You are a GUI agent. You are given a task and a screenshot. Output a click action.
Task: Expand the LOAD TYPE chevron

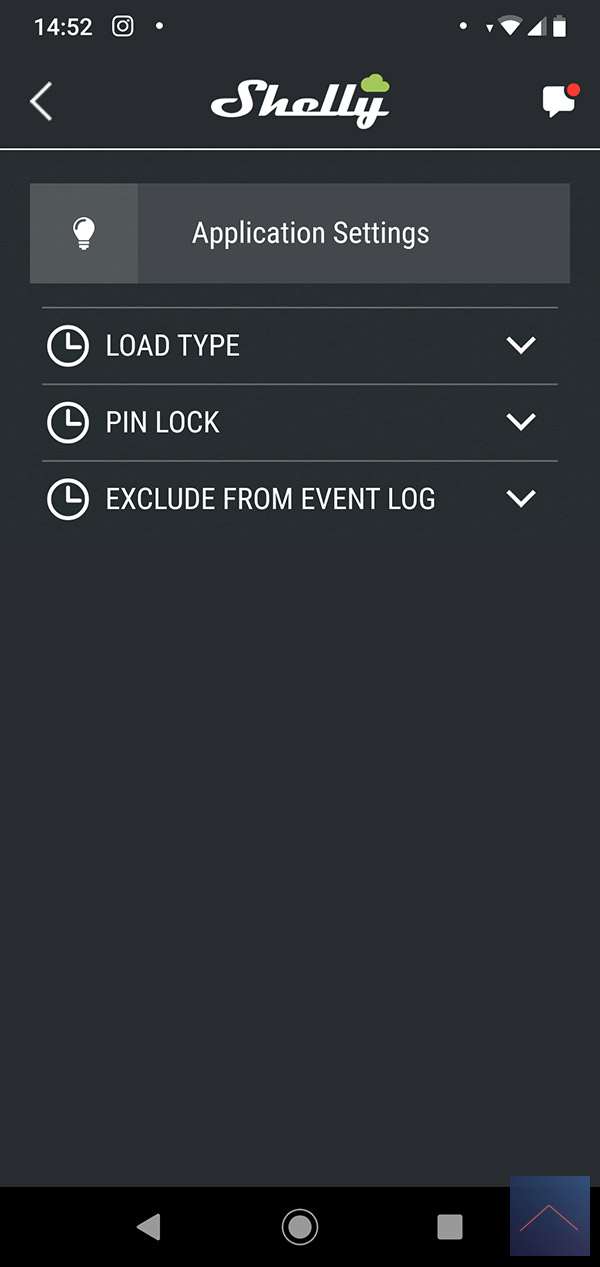coord(521,346)
